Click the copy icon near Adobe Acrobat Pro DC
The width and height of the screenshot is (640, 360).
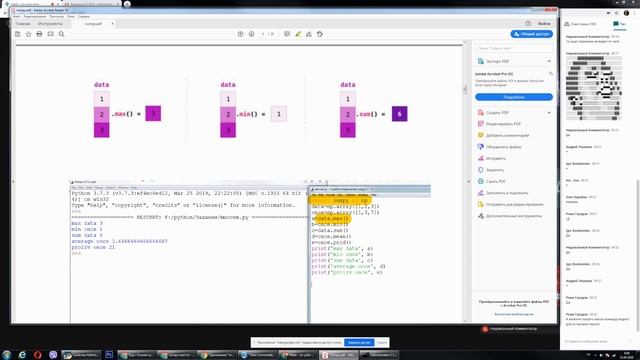(x=551, y=74)
